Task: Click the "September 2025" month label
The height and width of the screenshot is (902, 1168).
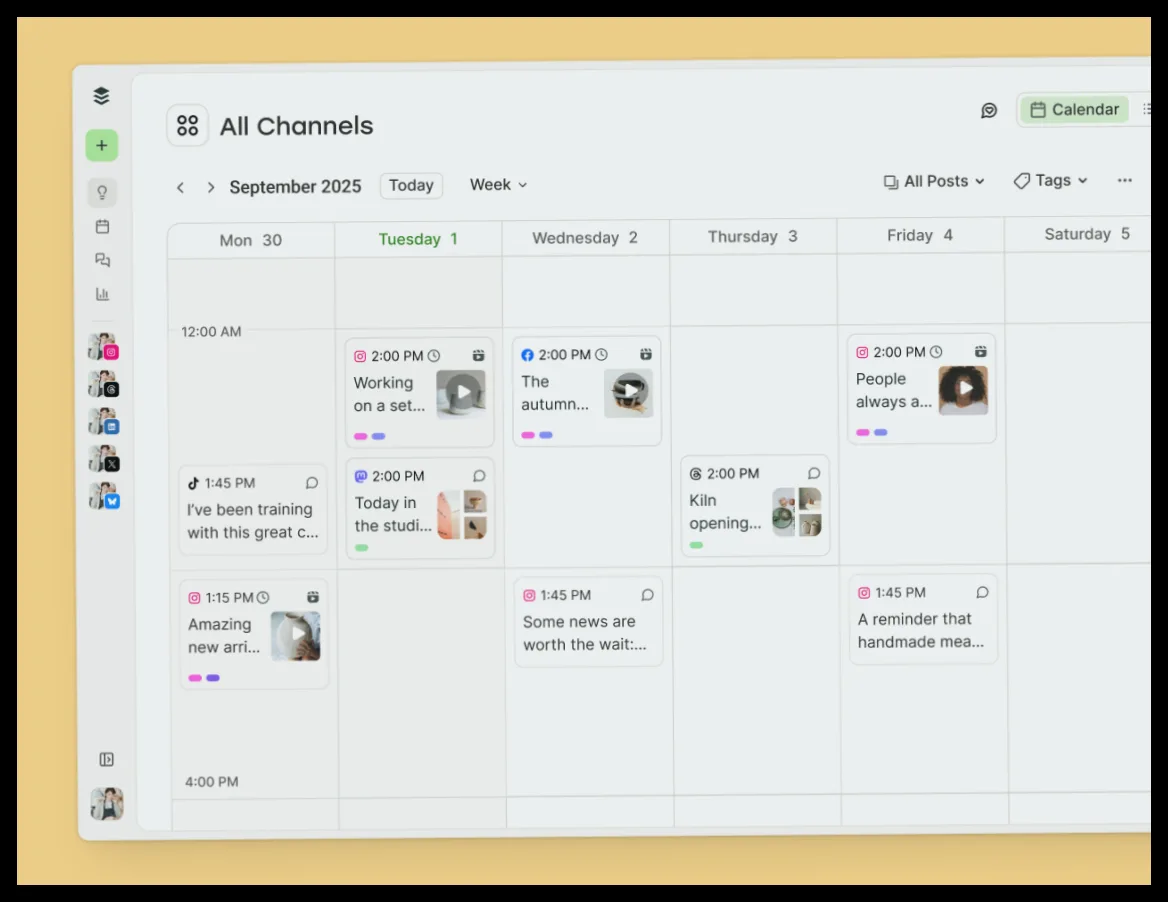Action: pyautogui.click(x=295, y=186)
